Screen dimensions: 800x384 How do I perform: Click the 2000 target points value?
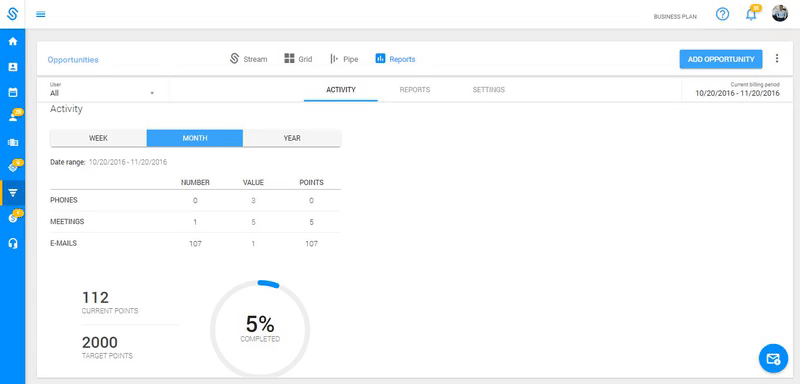(100, 342)
